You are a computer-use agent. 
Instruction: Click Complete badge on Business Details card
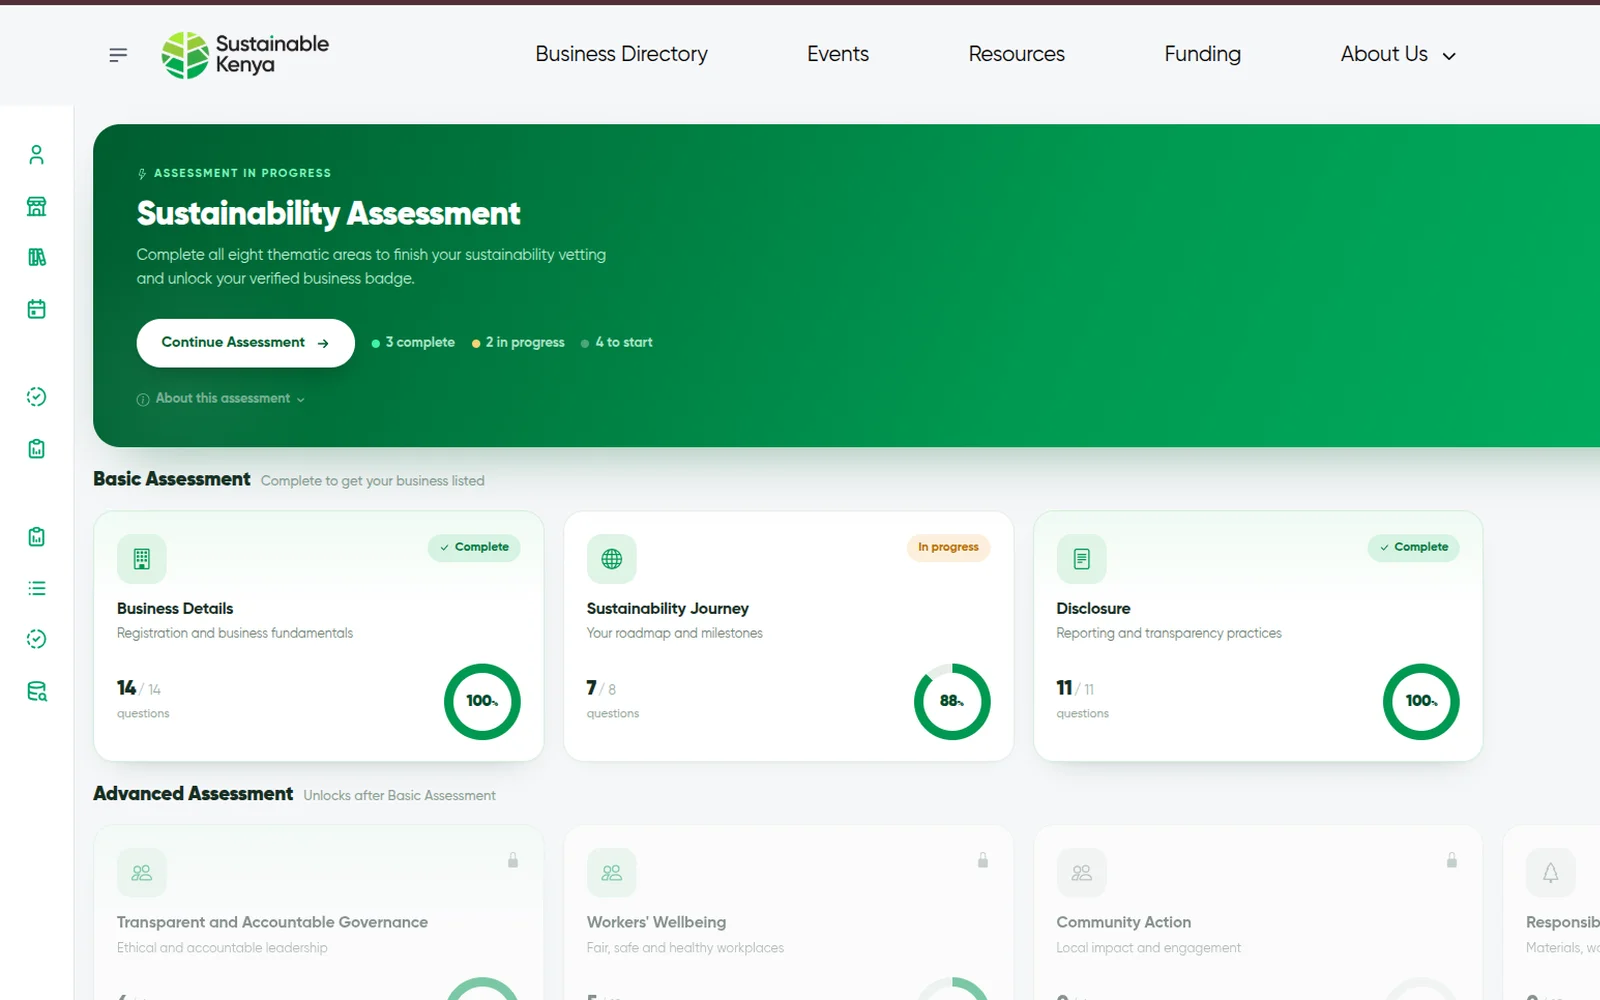coord(474,547)
